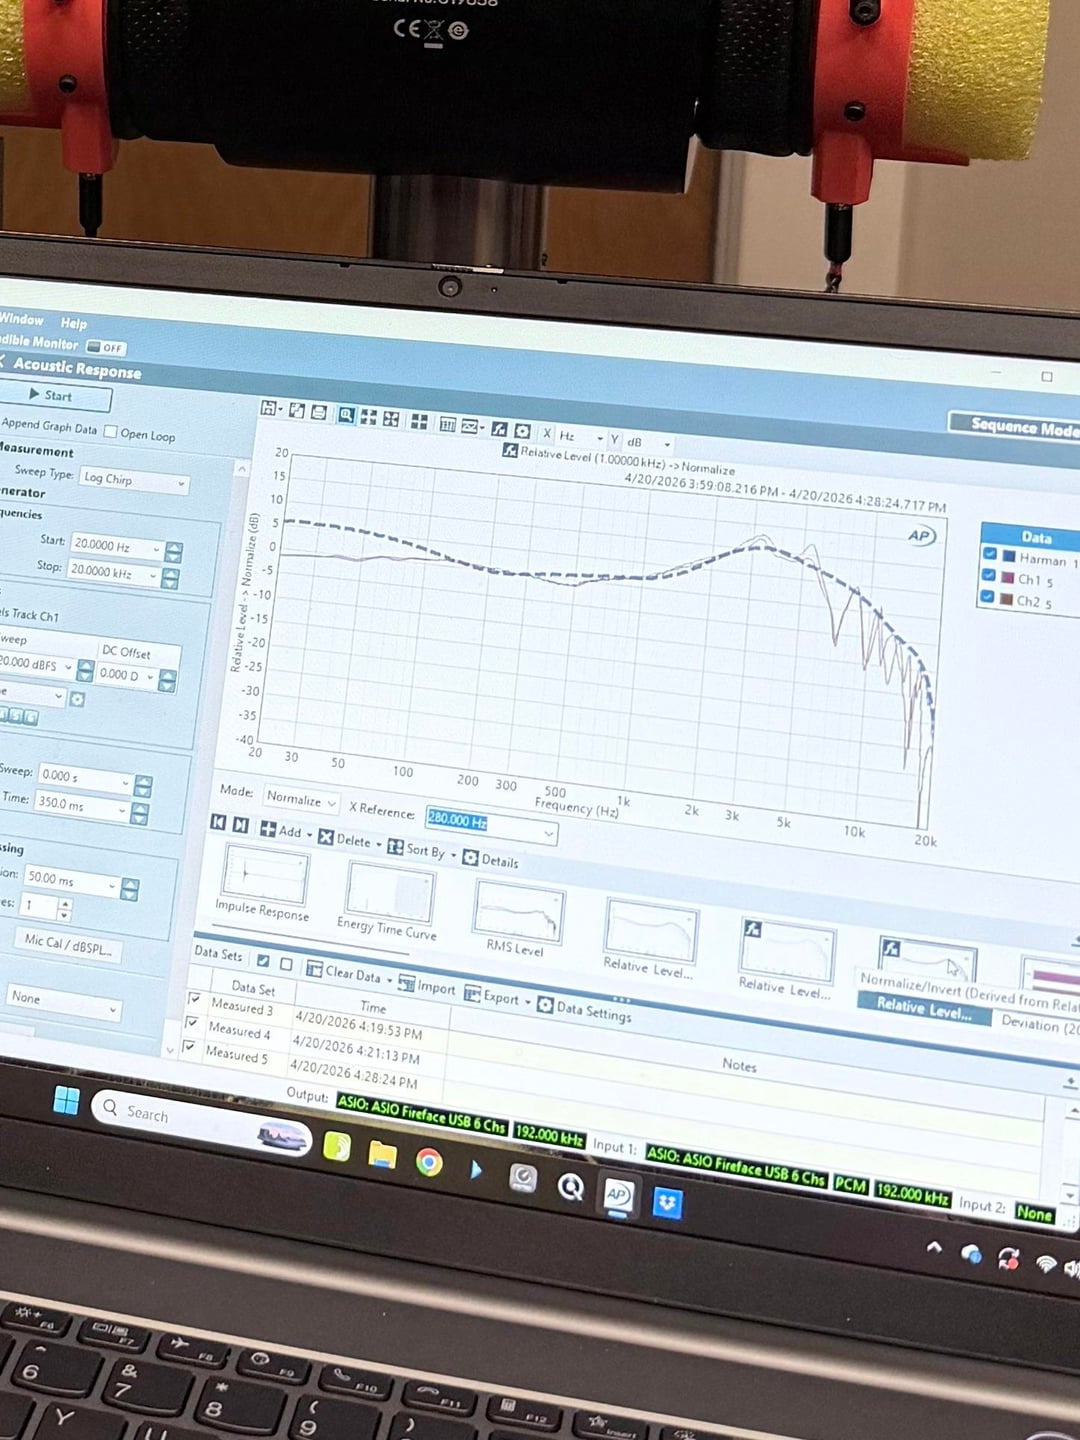Open the Window menu
The width and height of the screenshot is (1080, 1440).
22,318
